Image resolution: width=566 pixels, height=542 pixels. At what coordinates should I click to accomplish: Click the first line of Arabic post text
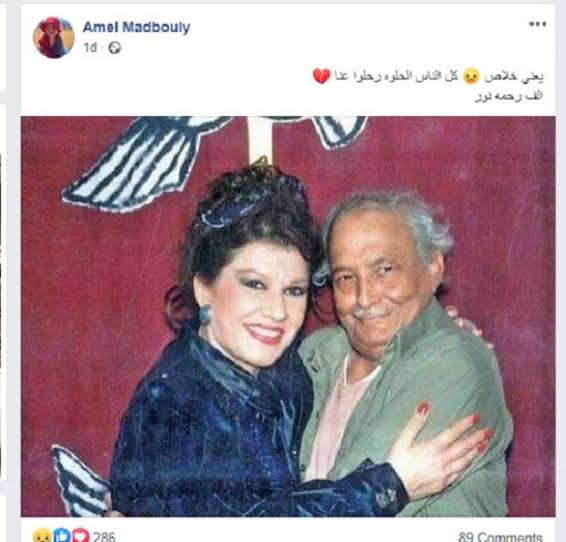(x=428, y=76)
